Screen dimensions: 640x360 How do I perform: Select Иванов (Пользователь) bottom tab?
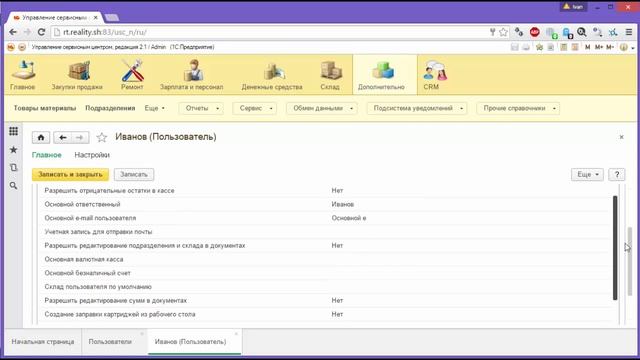(191, 342)
